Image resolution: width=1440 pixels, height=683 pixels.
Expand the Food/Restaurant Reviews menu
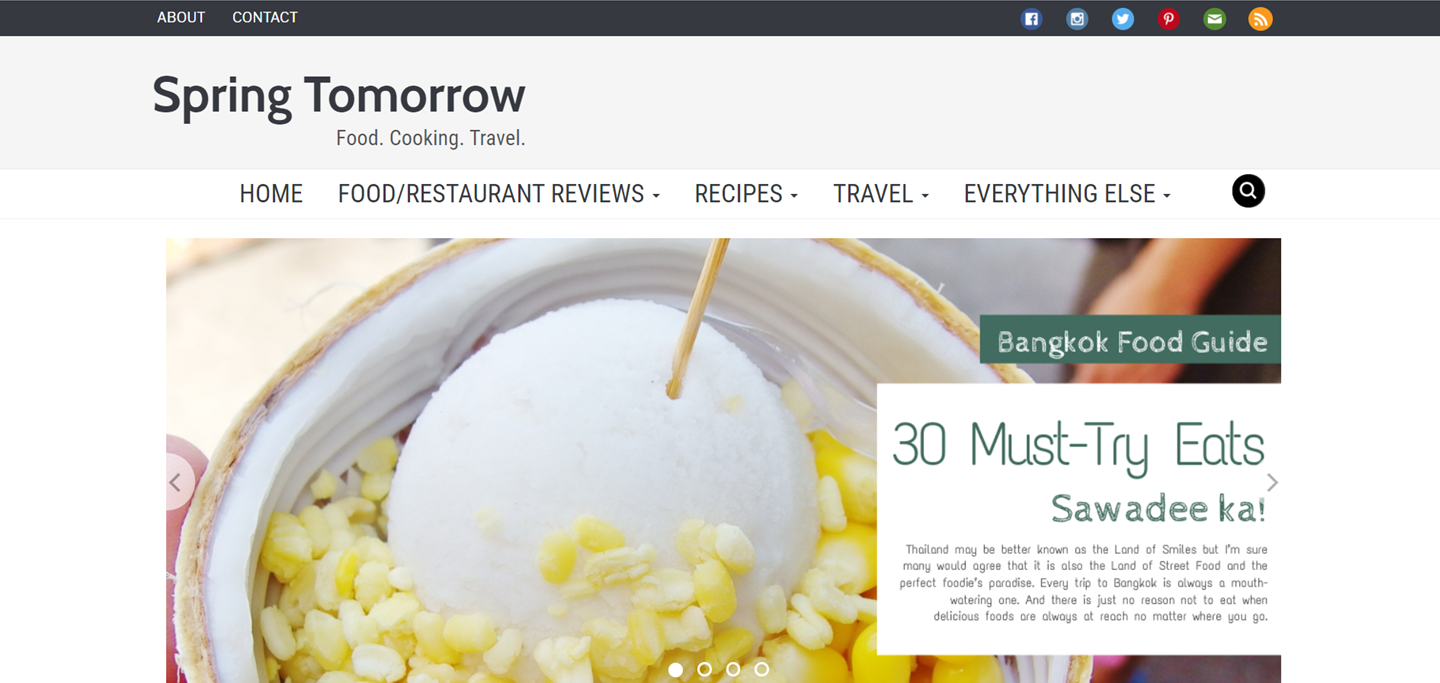click(499, 194)
